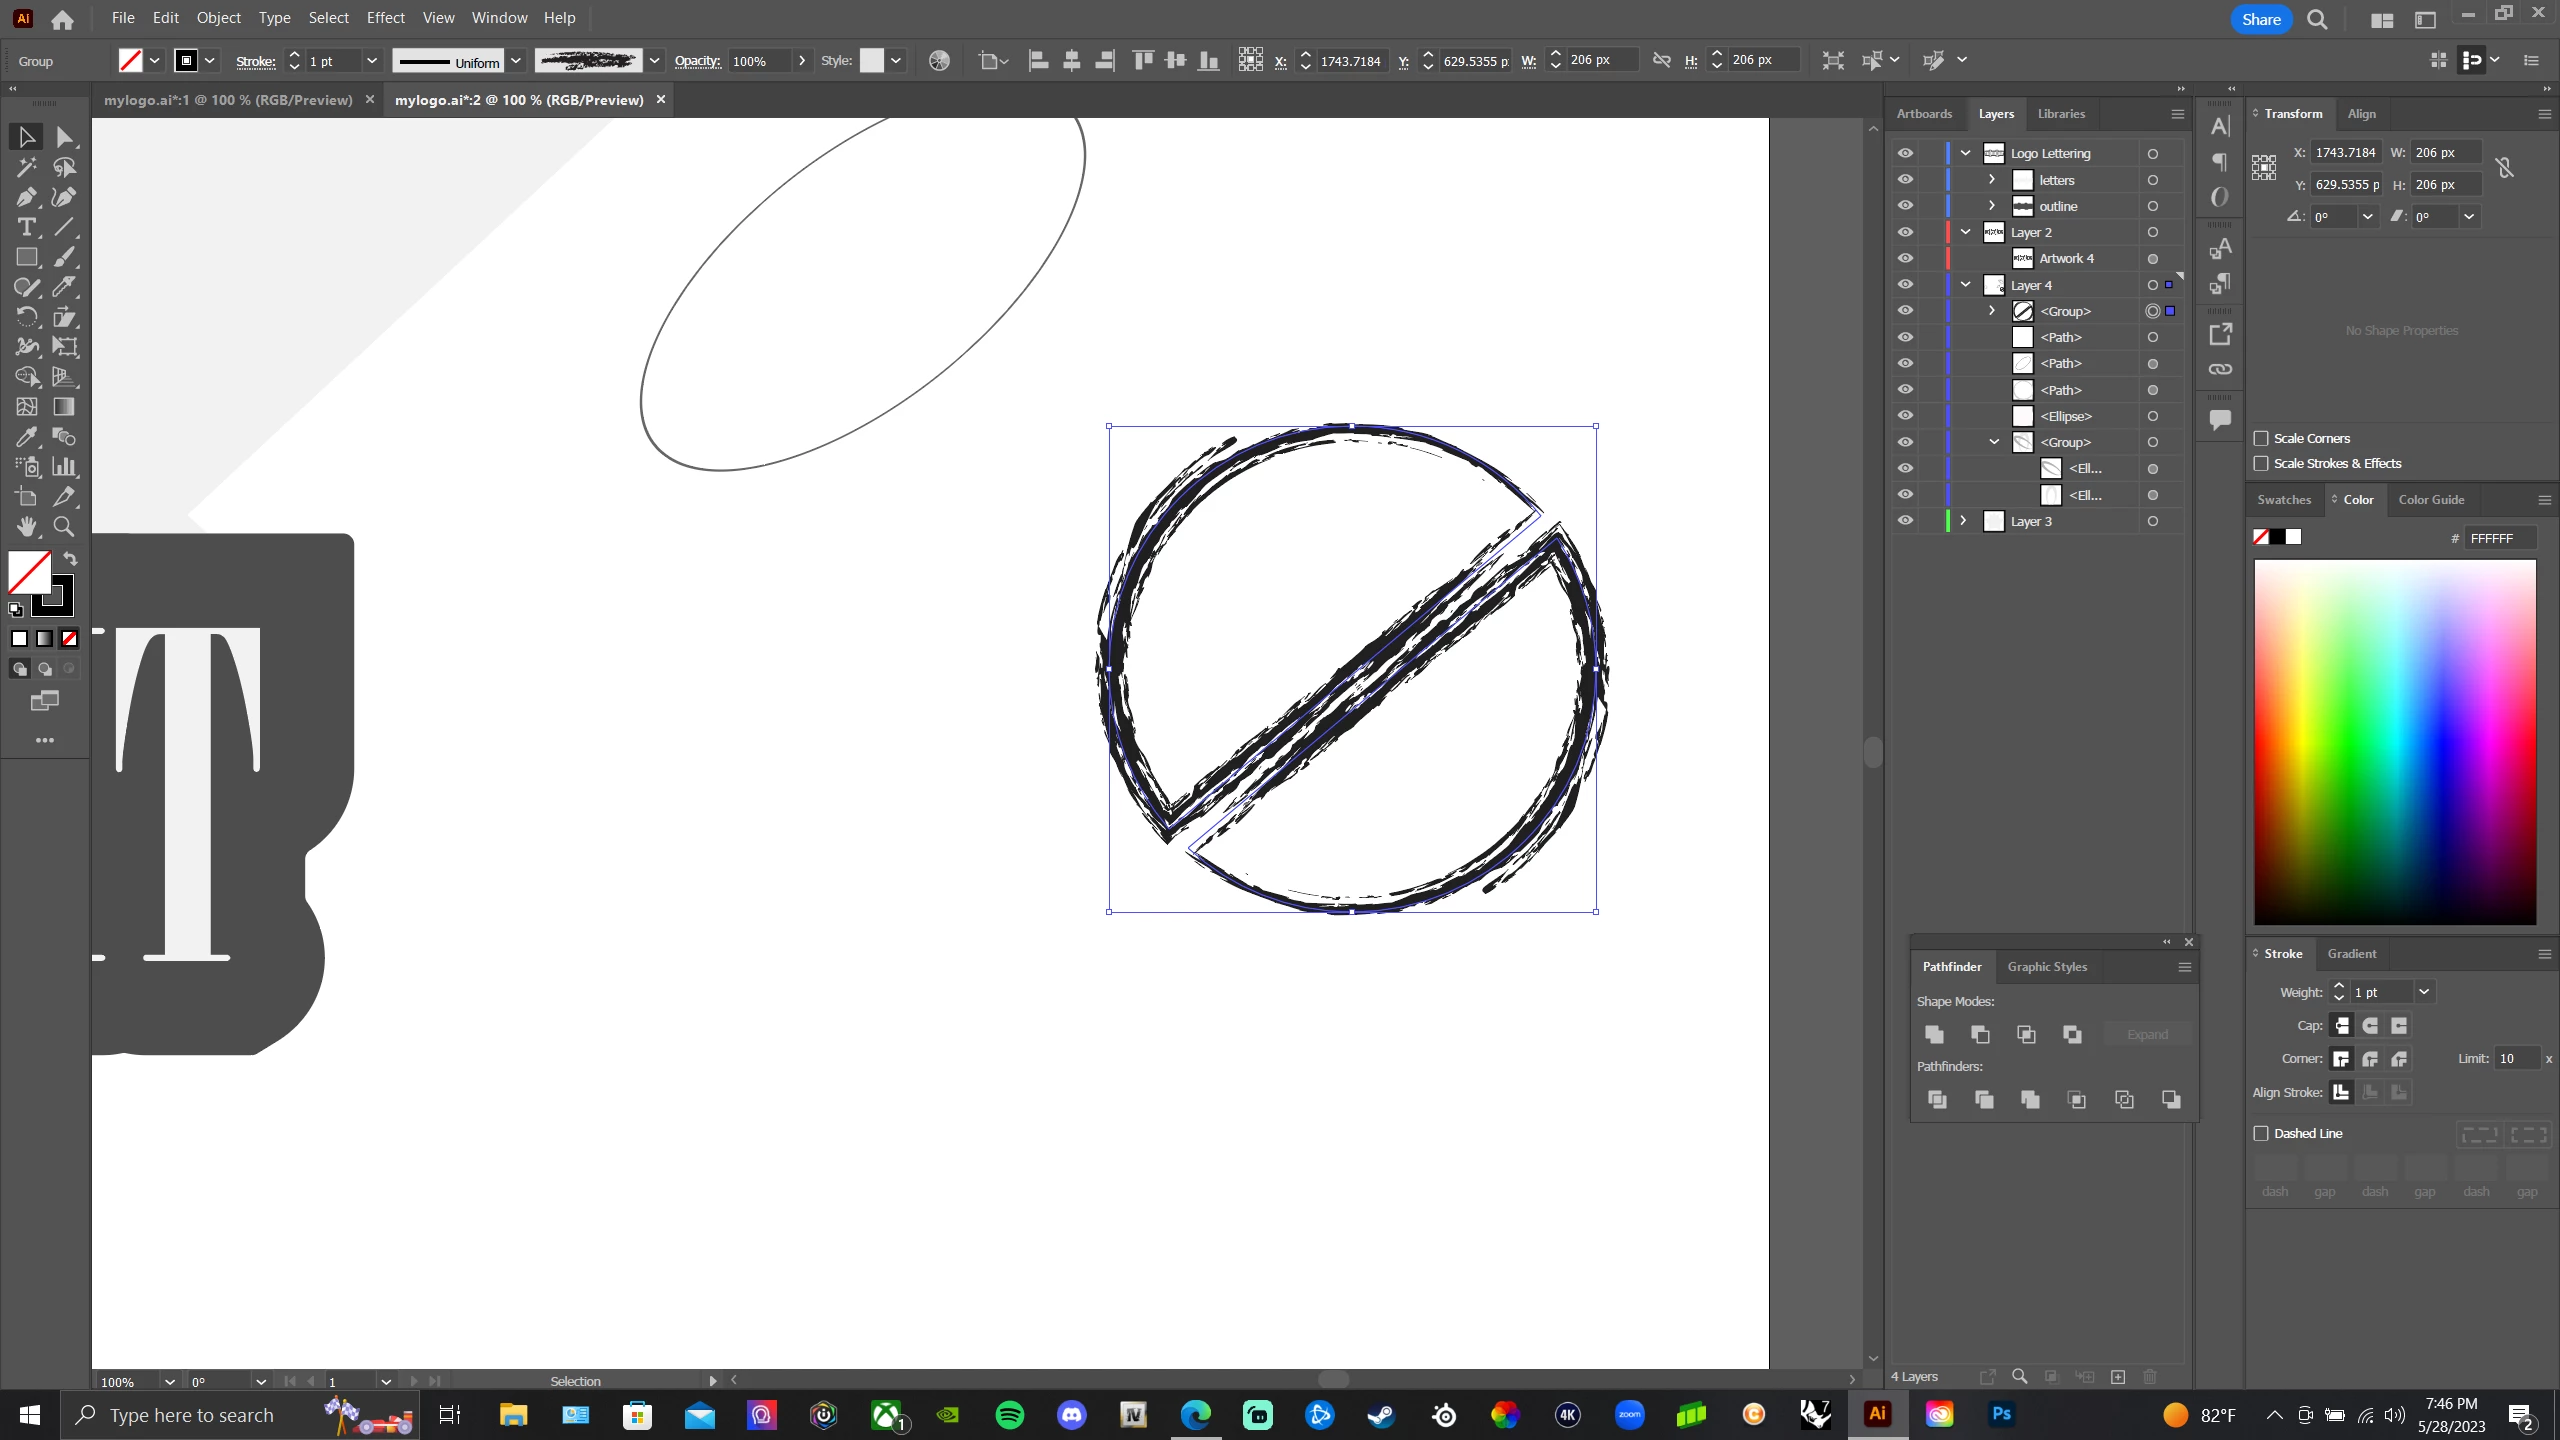
Task: Select the Rotate tool
Action: (26, 317)
